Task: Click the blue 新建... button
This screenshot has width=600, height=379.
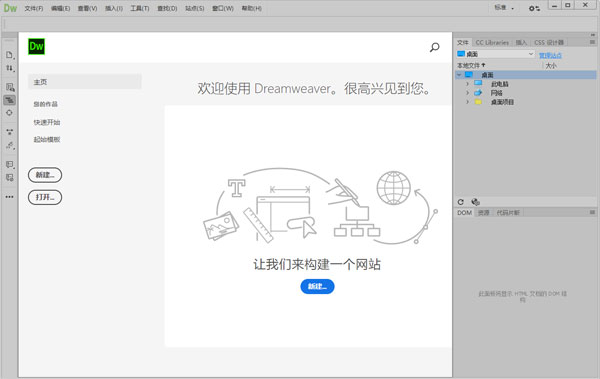Action: click(x=317, y=286)
